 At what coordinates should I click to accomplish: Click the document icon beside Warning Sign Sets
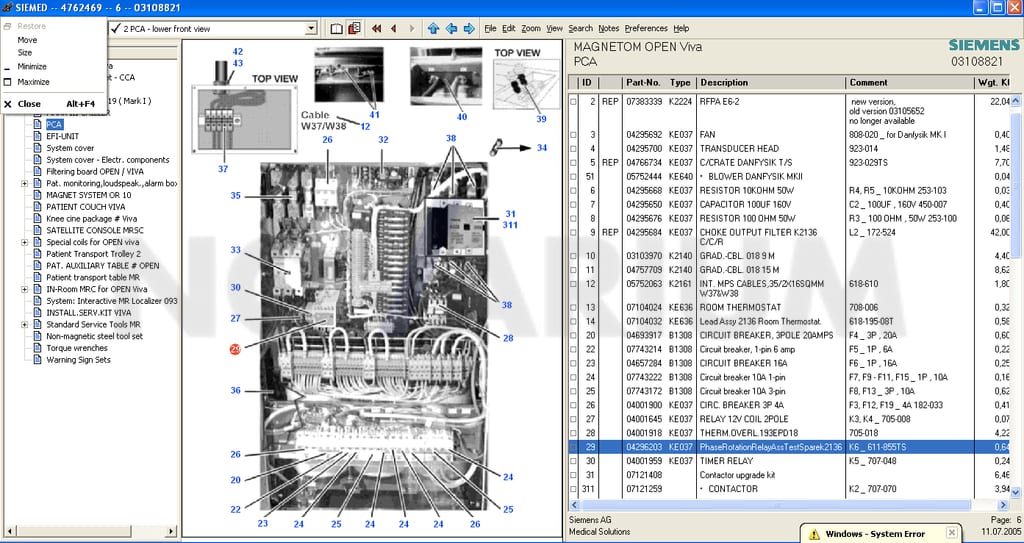tap(38, 359)
